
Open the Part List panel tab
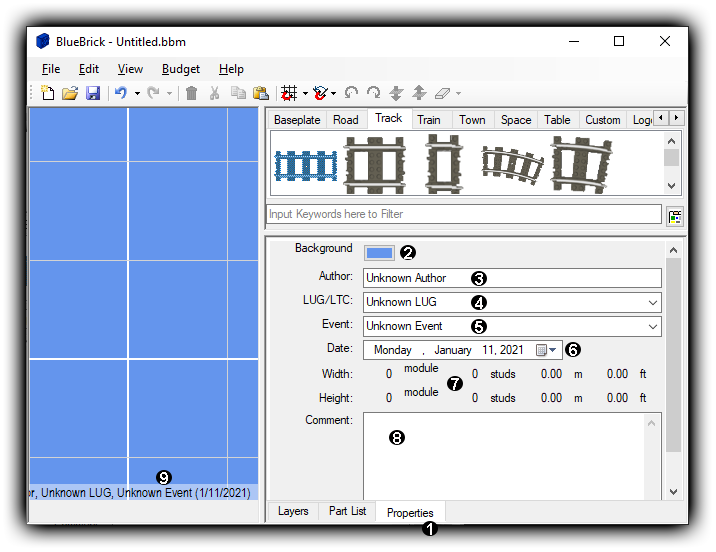click(347, 511)
